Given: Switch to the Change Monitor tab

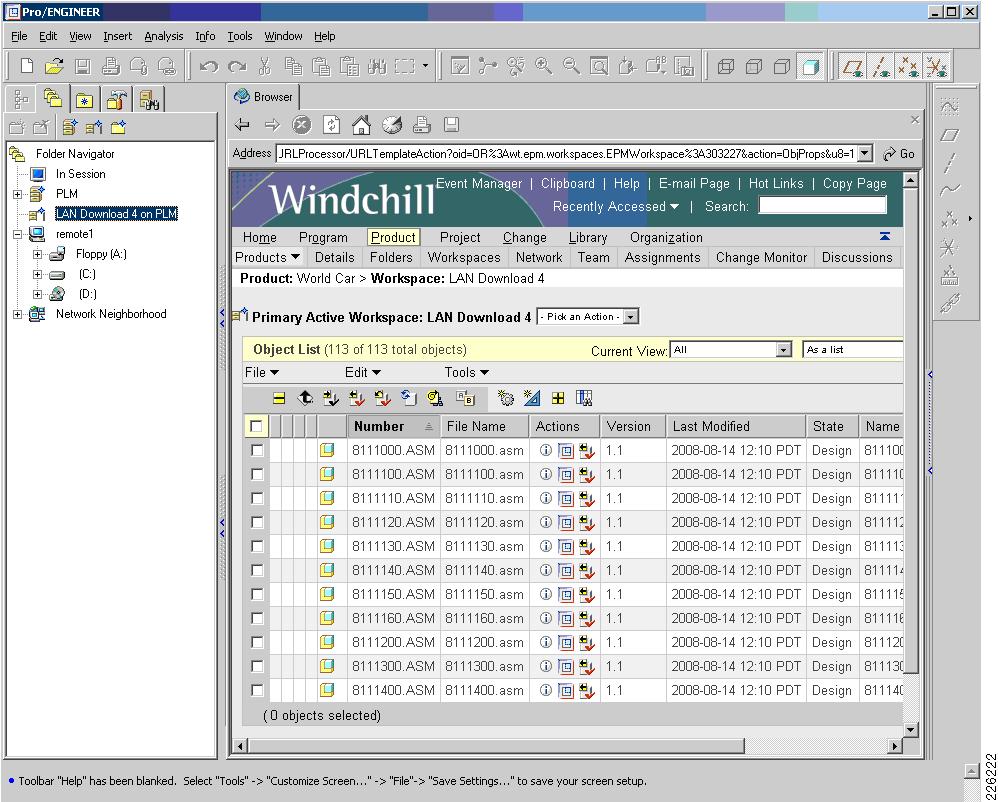Looking at the screenshot, I should (761, 258).
